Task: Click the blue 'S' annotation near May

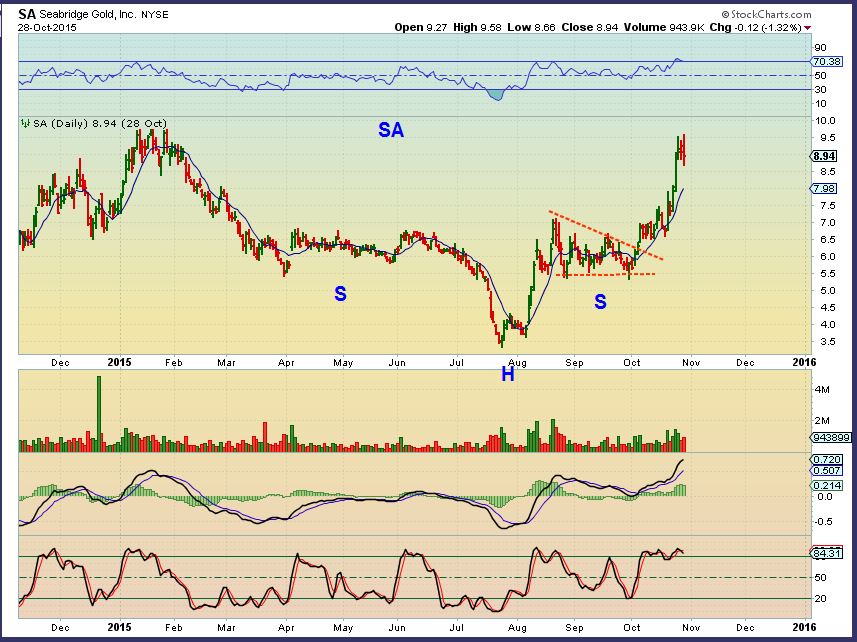Action: point(341,294)
